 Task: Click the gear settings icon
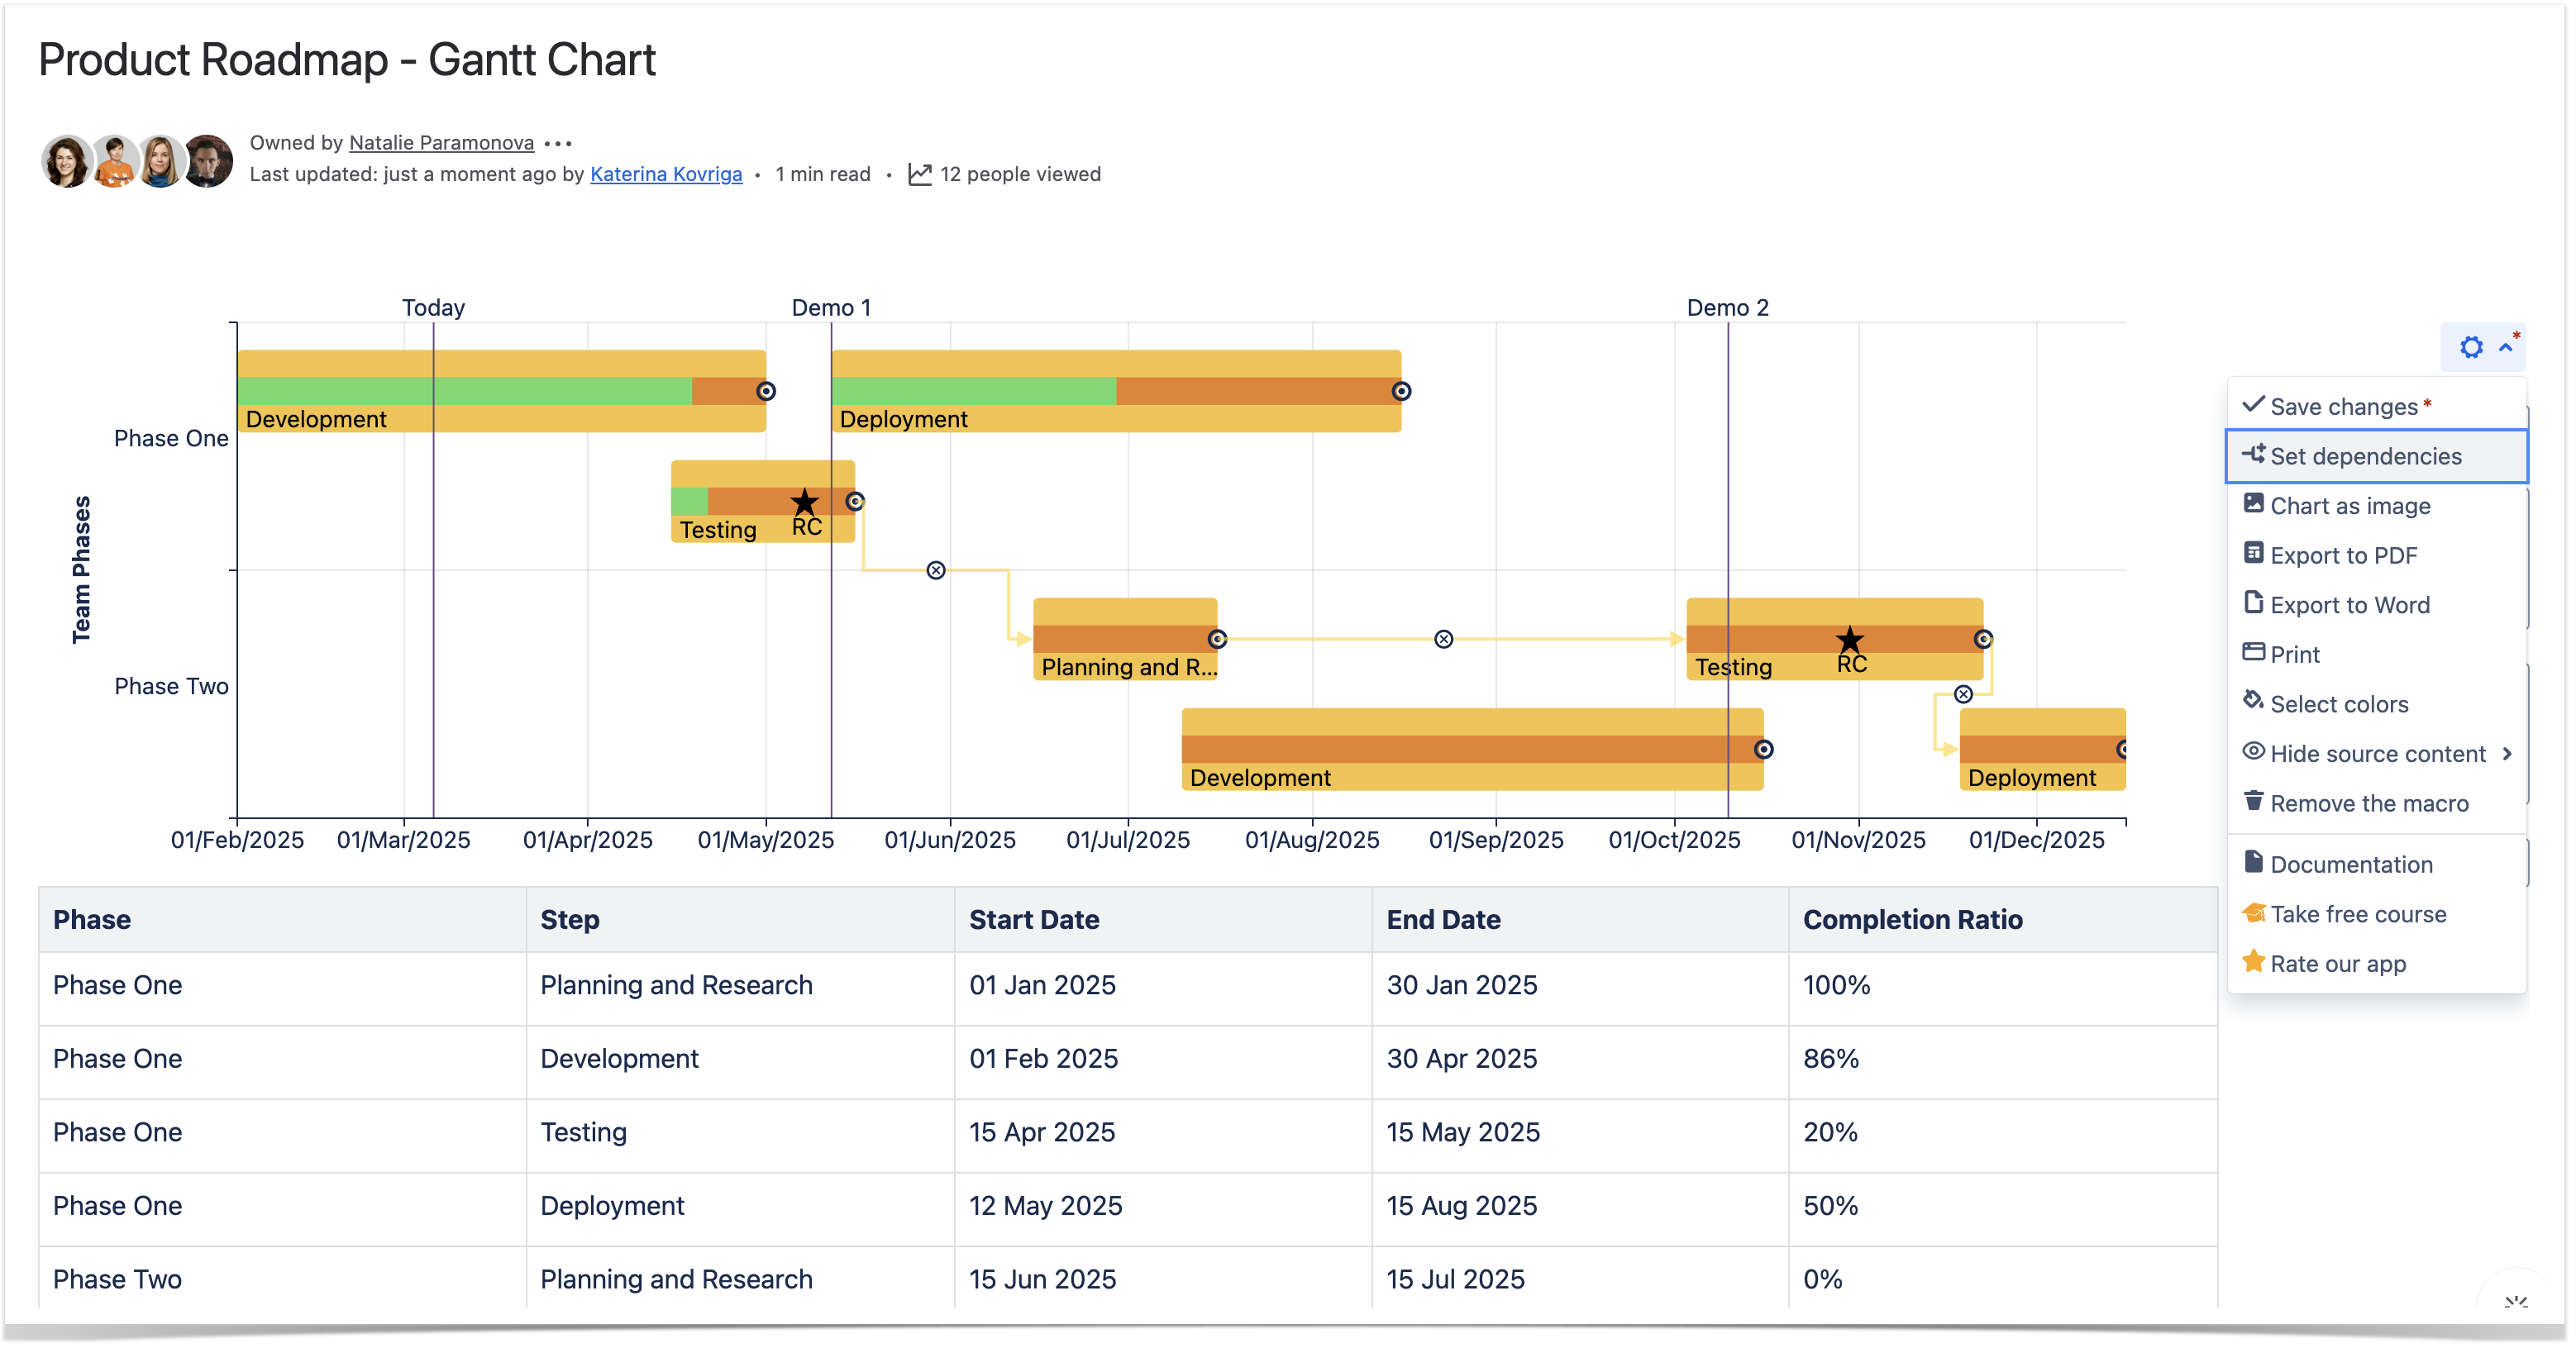pyautogui.click(x=2470, y=347)
